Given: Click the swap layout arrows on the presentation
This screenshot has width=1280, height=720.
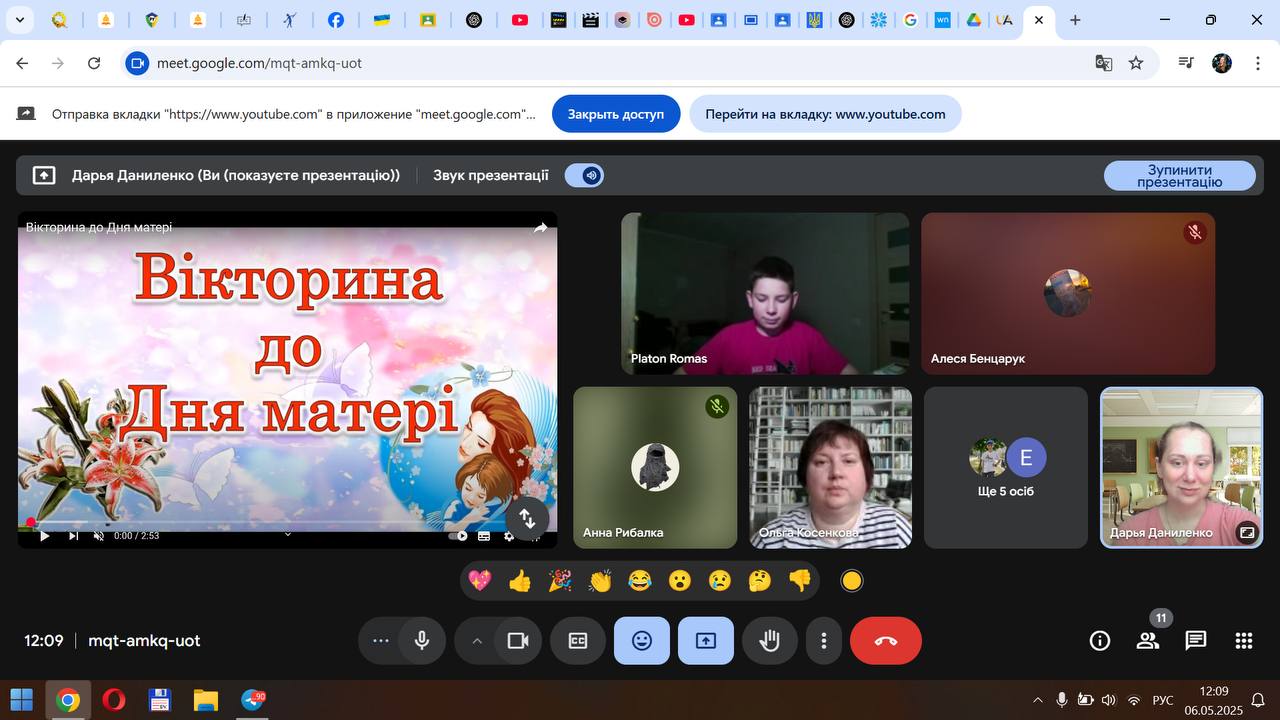Looking at the screenshot, I should 527,518.
